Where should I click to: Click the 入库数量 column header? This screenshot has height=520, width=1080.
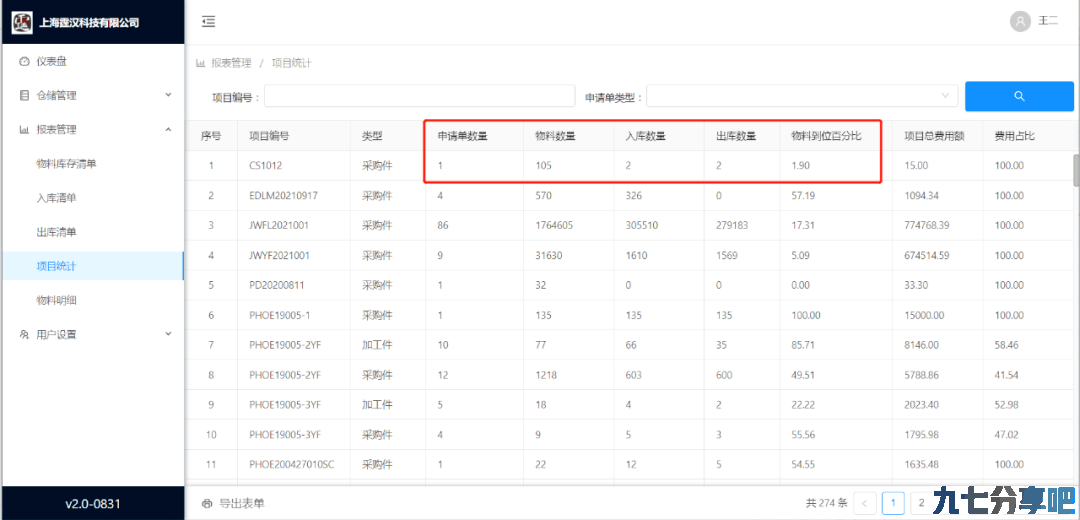tap(645, 136)
